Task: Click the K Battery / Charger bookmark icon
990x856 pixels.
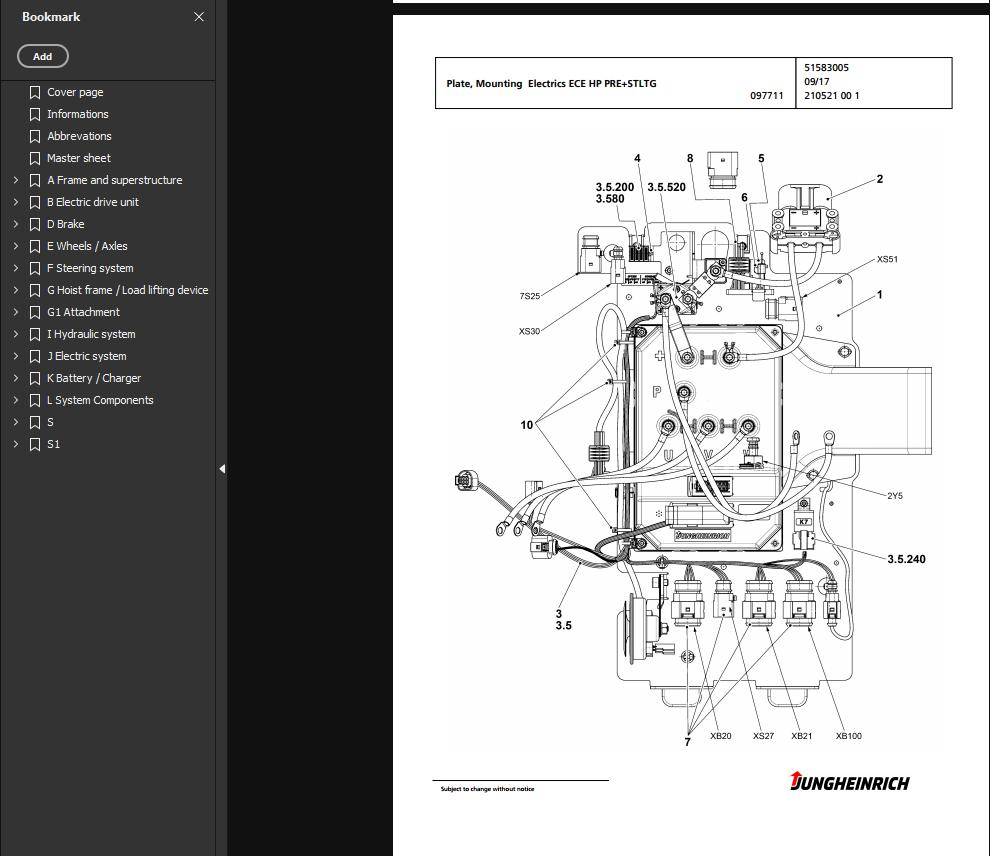Action: click(x=35, y=378)
